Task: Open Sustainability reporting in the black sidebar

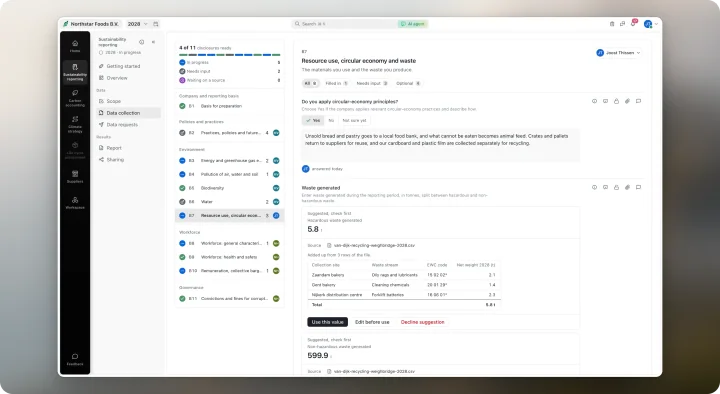Action: [x=75, y=72]
